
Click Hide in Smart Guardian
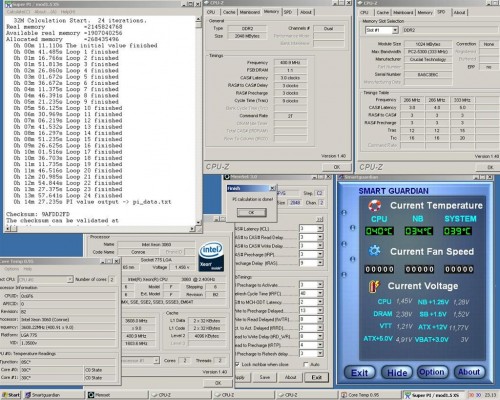tap(397, 372)
